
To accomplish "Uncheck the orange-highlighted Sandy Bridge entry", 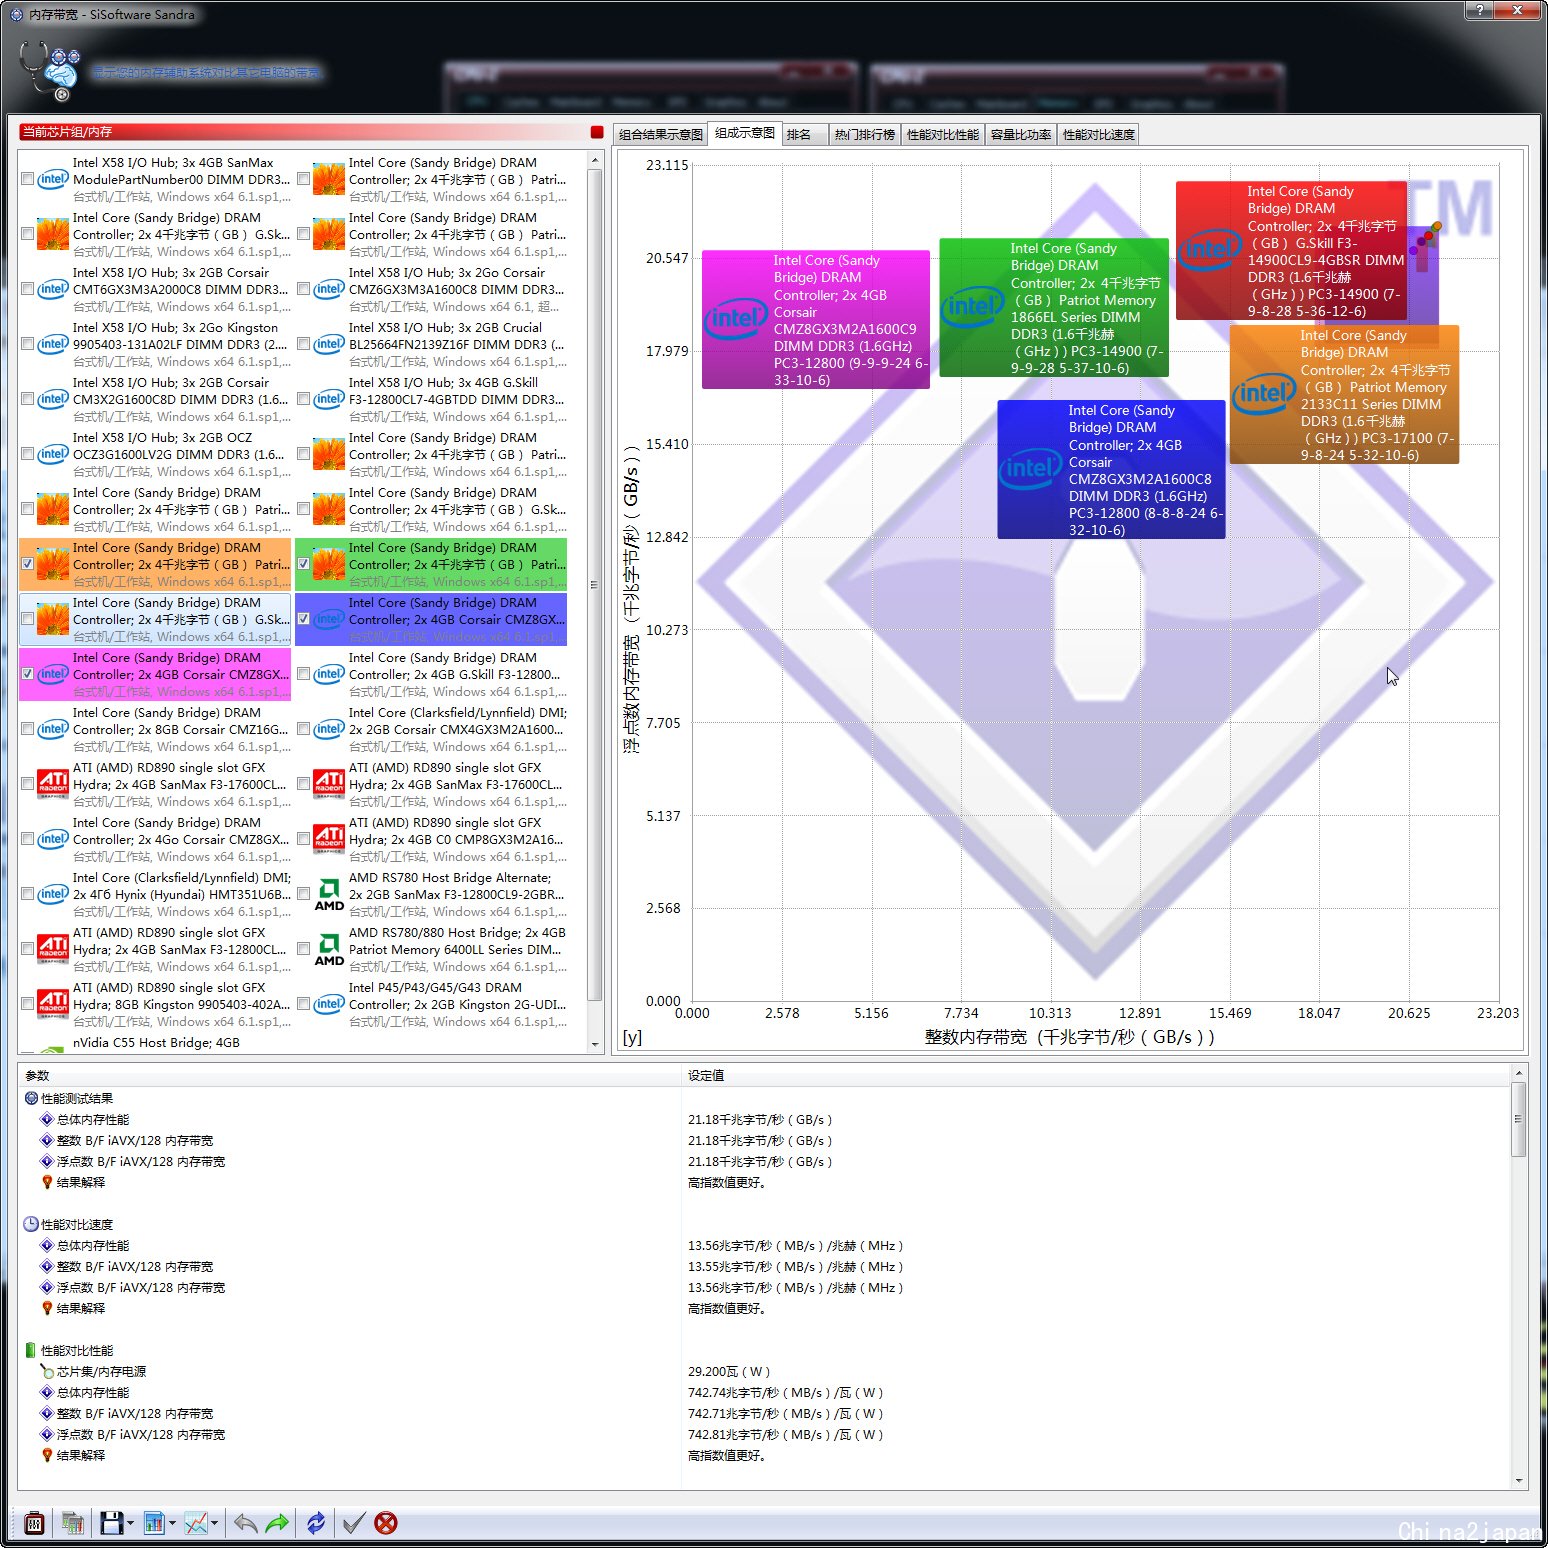I will (x=28, y=564).
